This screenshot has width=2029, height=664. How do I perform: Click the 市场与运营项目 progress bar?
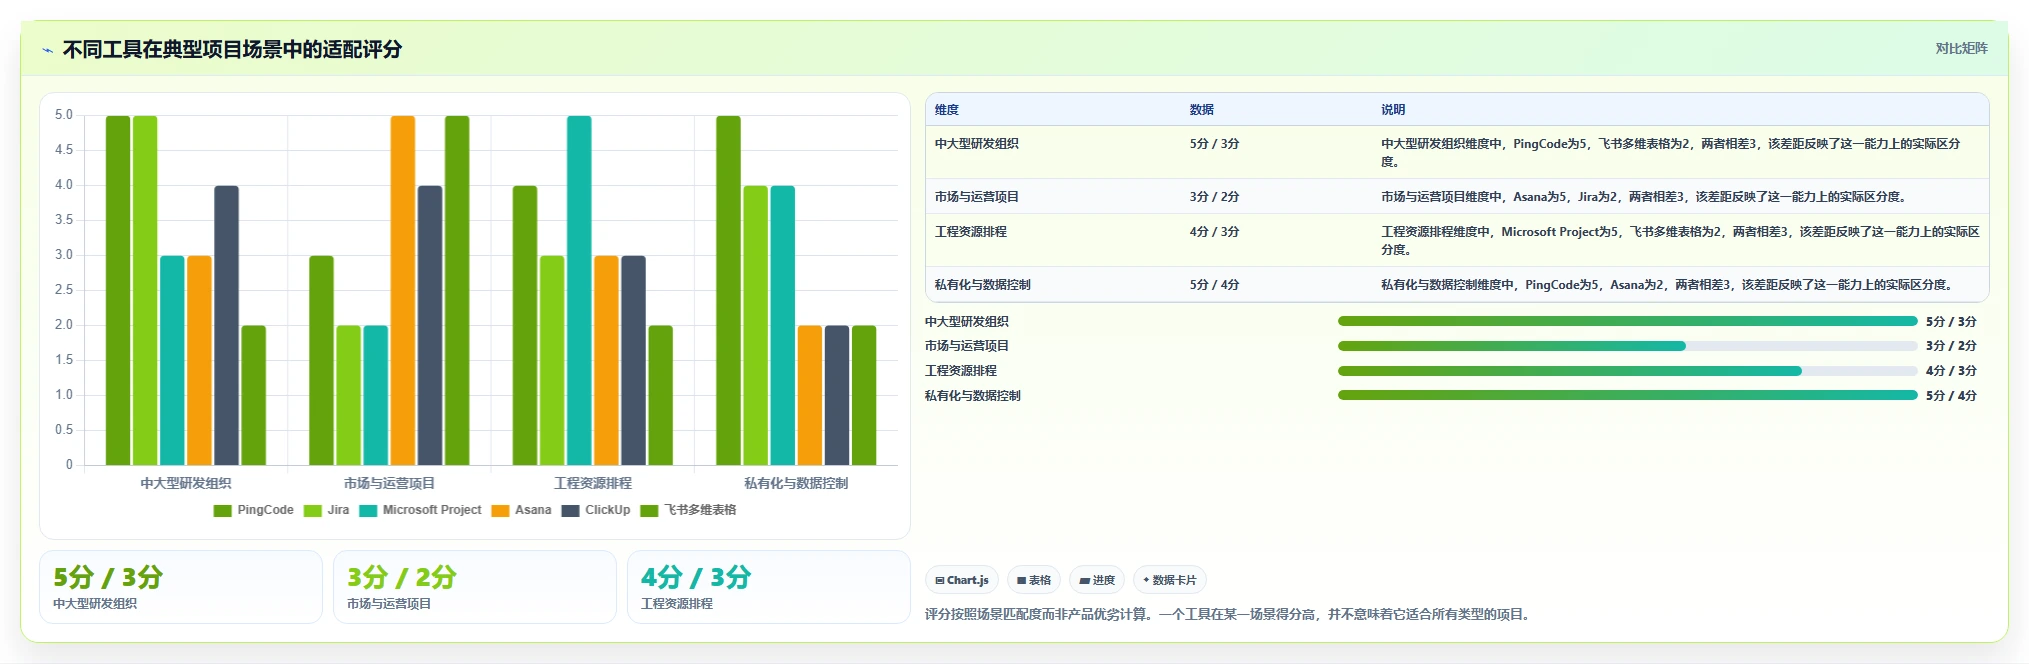(1627, 346)
